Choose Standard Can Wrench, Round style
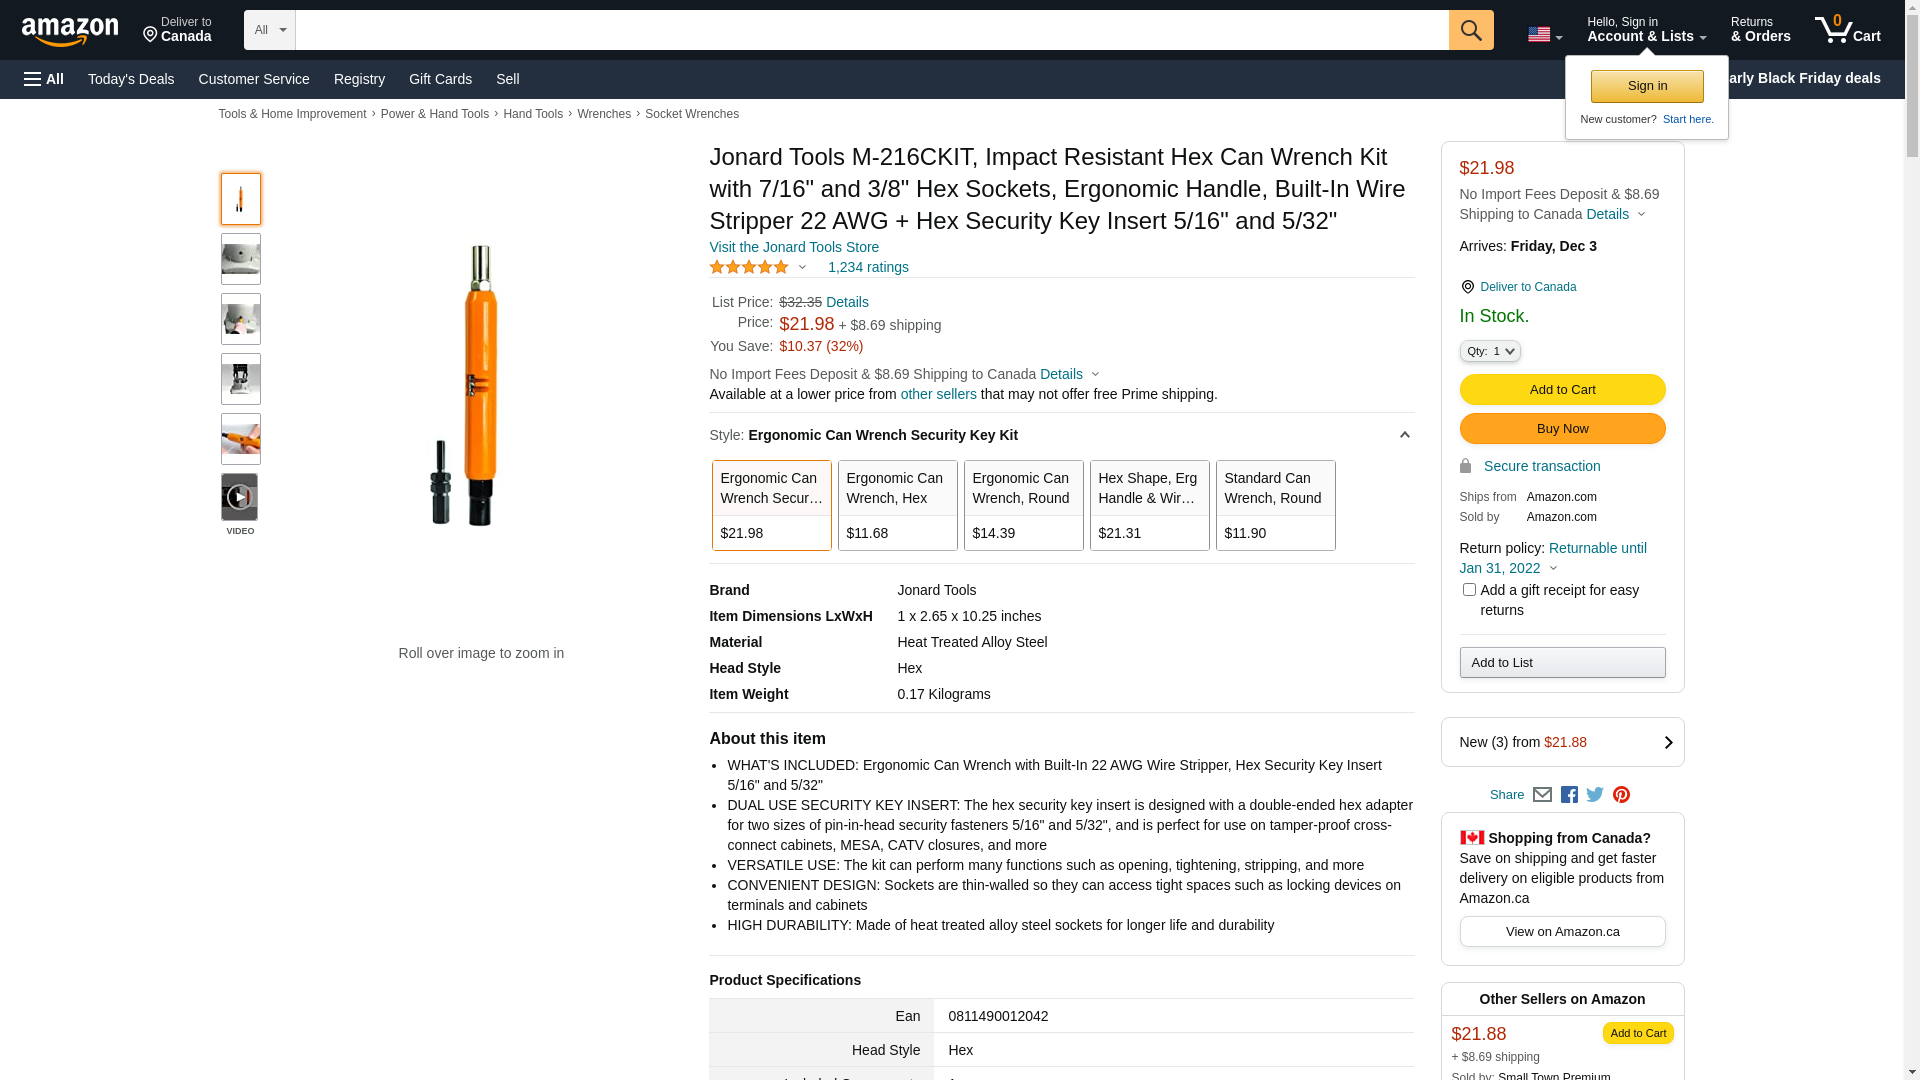 click(1275, 505)
